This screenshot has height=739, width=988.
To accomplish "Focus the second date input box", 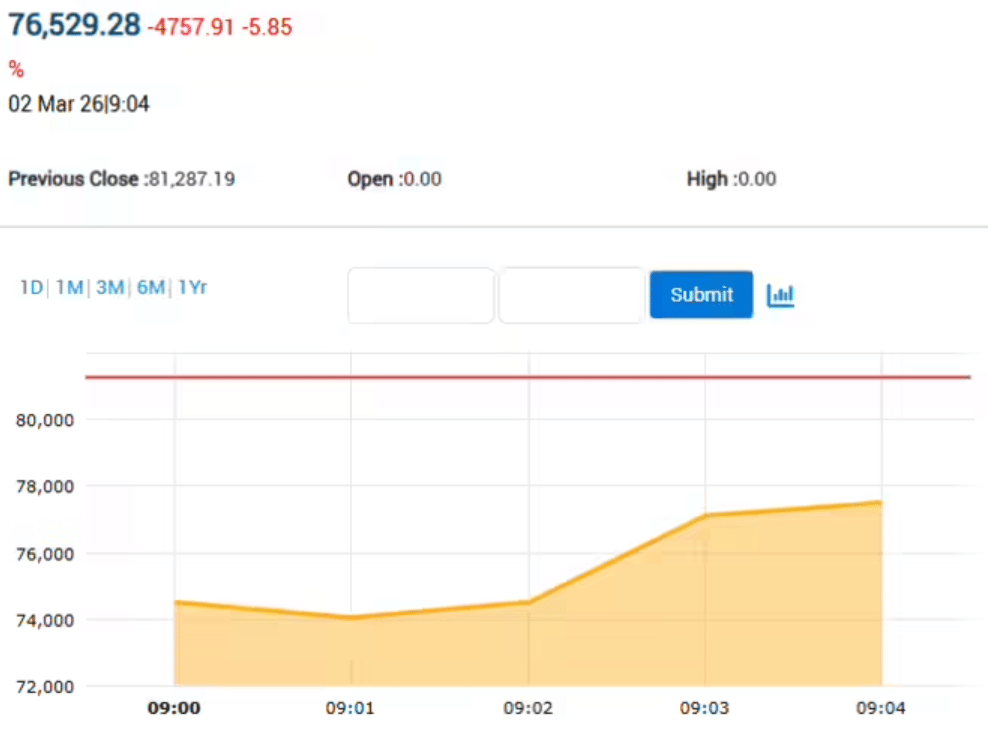I will (571, 295).
